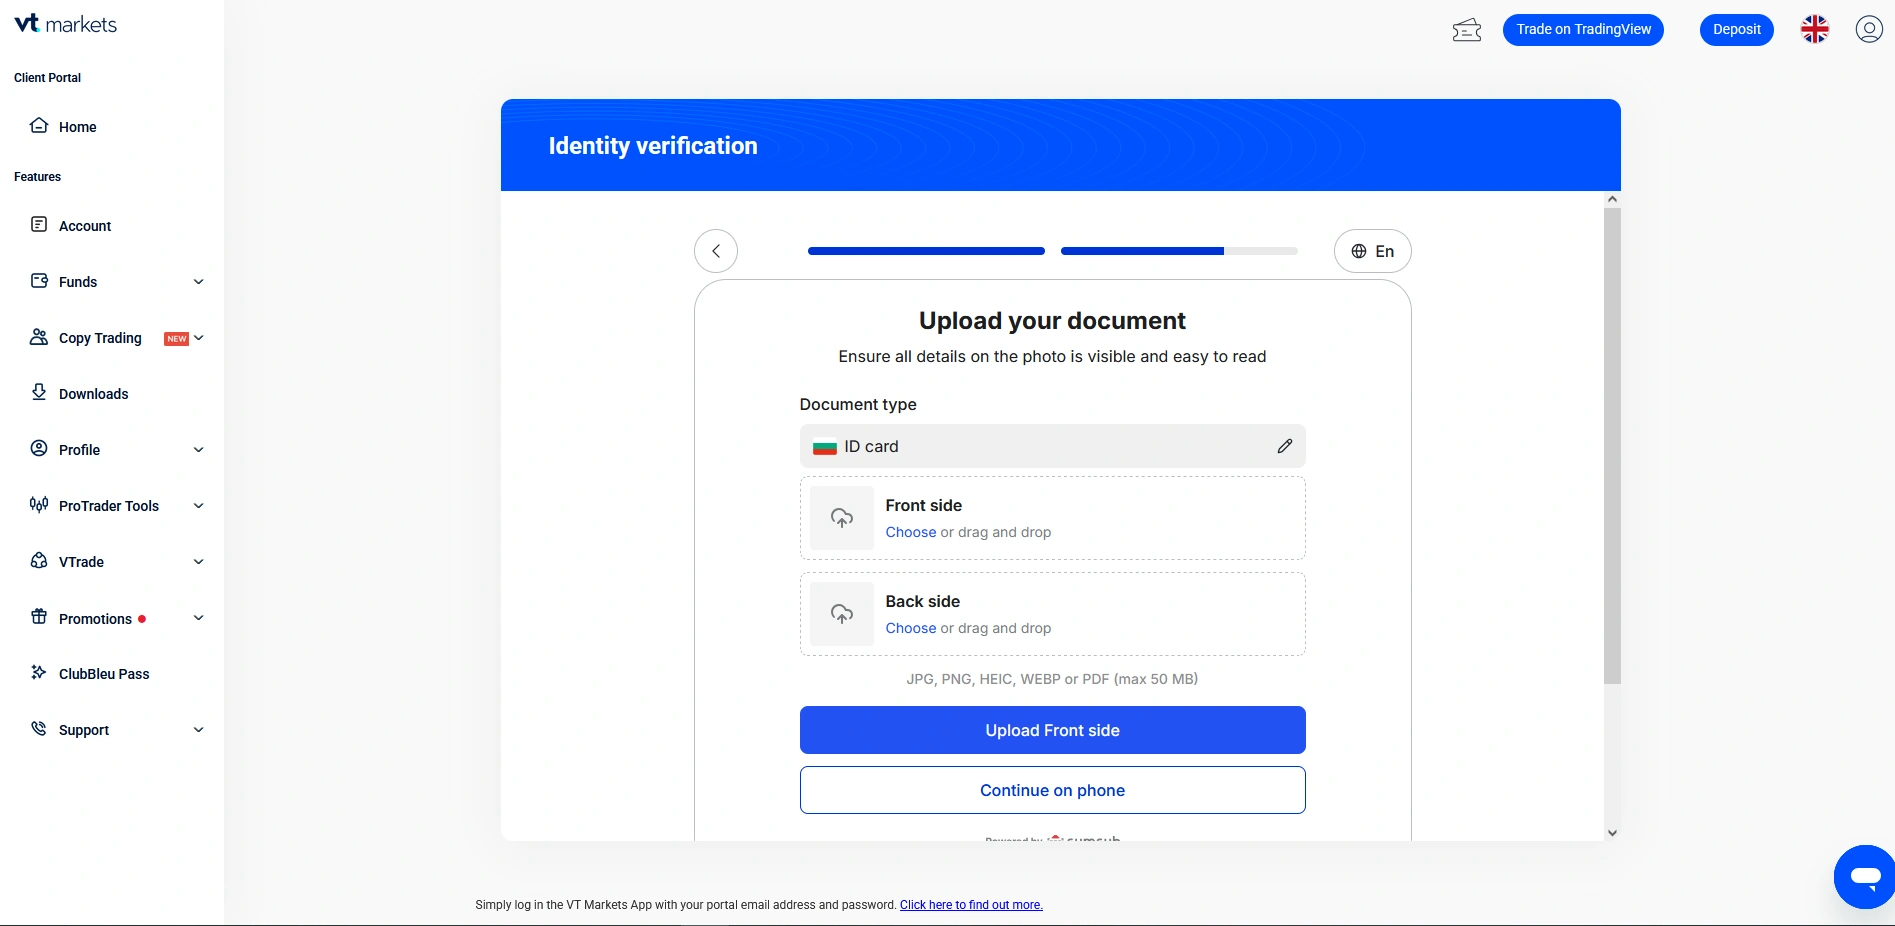Click the Back side upload cloud icon
1895x926 pixels.
(842, 614)
